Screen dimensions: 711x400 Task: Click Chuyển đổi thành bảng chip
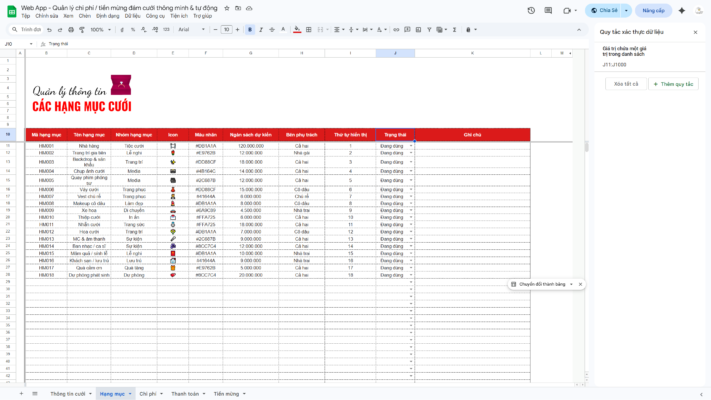(542, 284)
